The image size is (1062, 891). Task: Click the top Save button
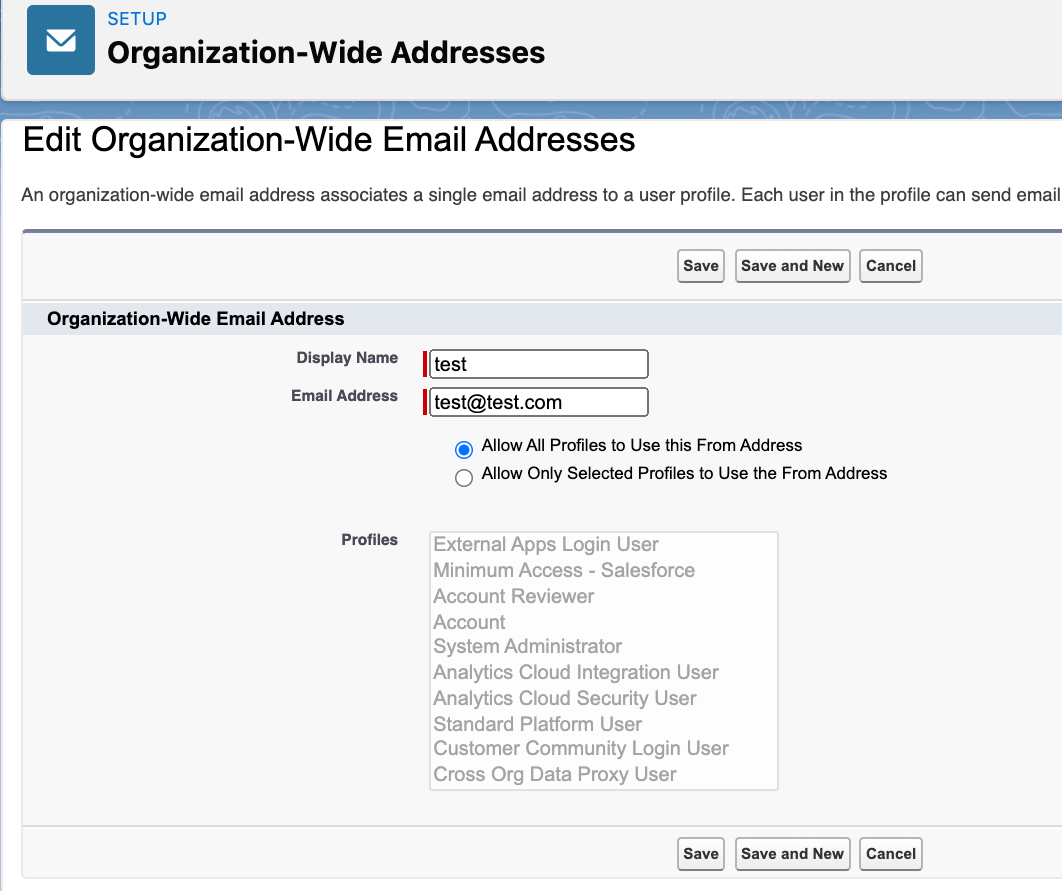[x=700, y=266]
